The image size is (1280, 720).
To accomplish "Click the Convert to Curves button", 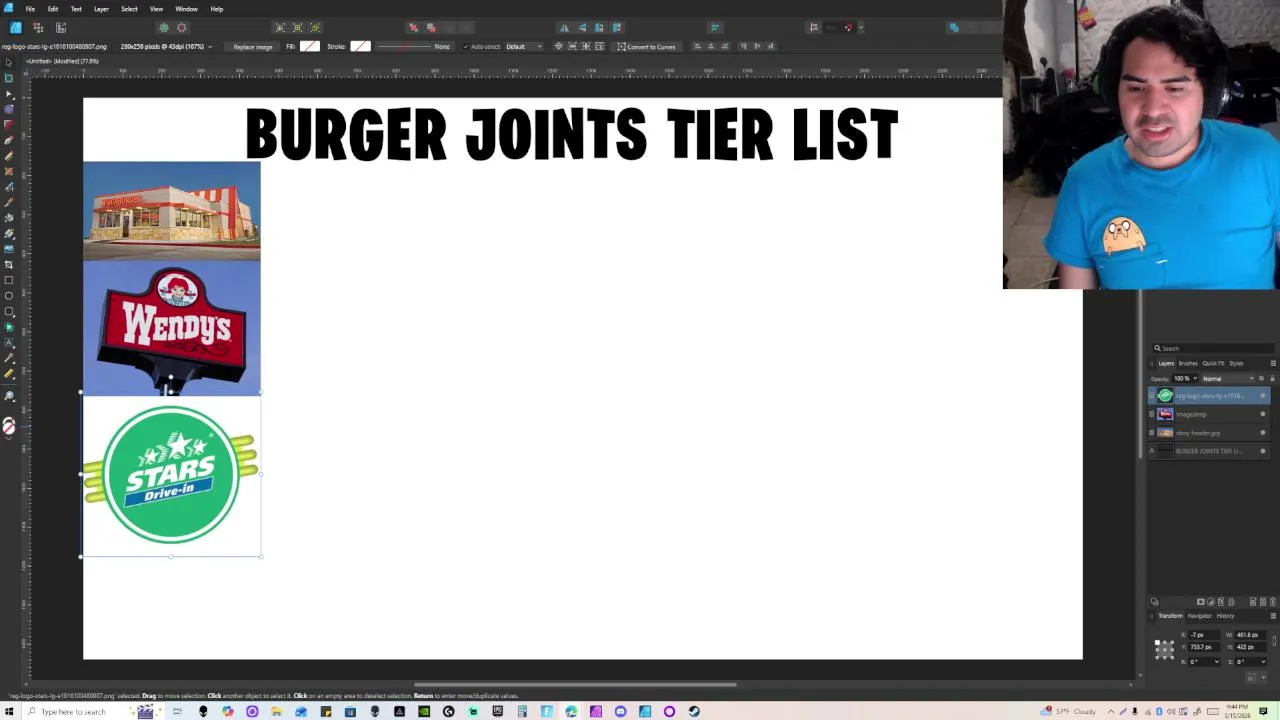I will (646, 47).
